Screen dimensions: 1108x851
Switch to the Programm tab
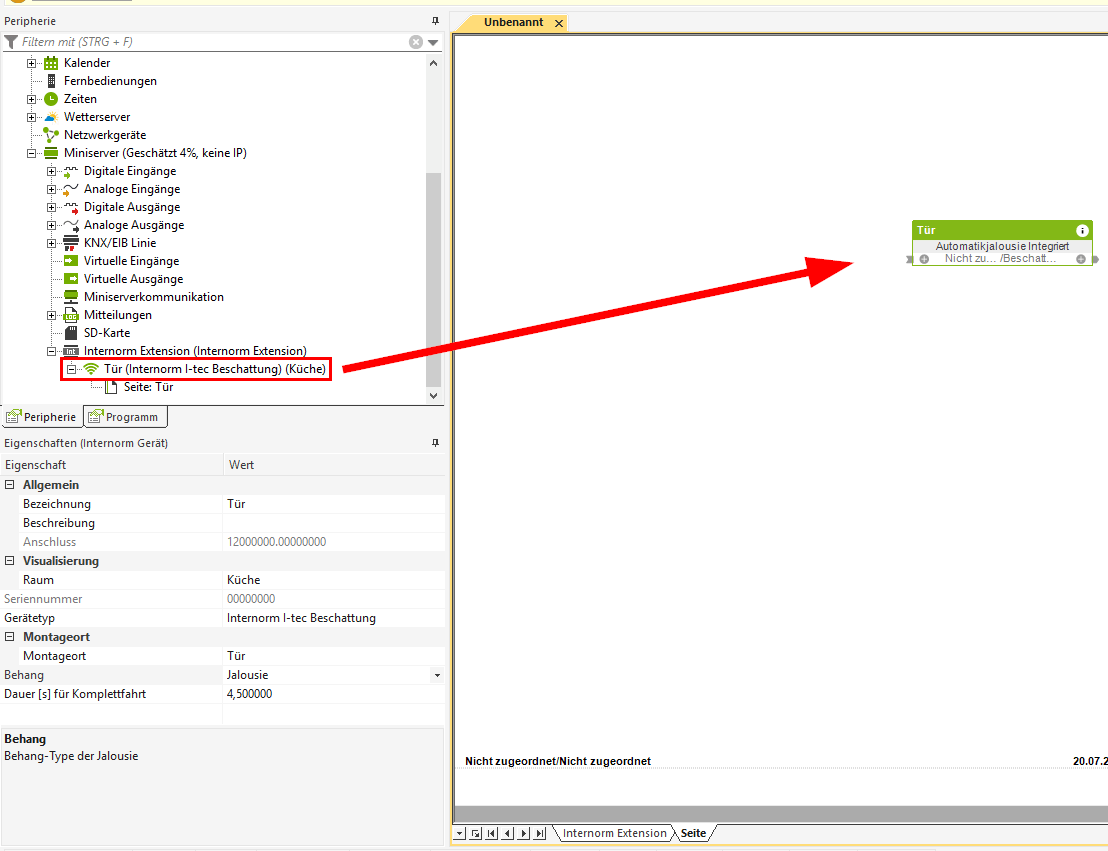(x=124, y=417)
